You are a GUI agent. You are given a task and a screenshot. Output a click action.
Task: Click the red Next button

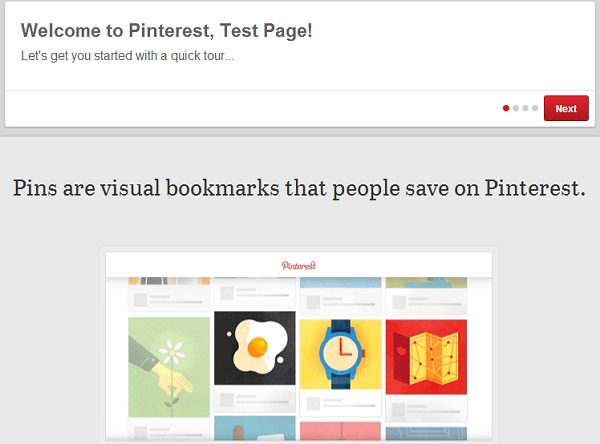pos(566,108)
